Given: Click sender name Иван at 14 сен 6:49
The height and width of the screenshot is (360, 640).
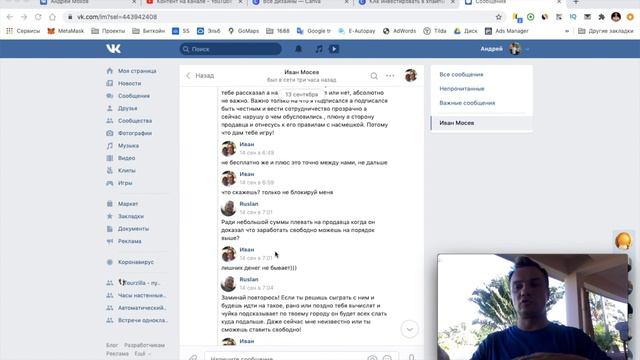Looking at the screenshot, I should 247,144.
